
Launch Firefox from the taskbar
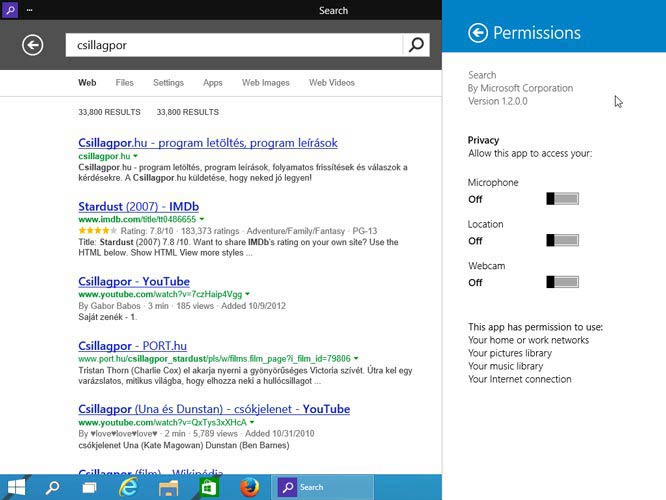(x=249, y=487)
